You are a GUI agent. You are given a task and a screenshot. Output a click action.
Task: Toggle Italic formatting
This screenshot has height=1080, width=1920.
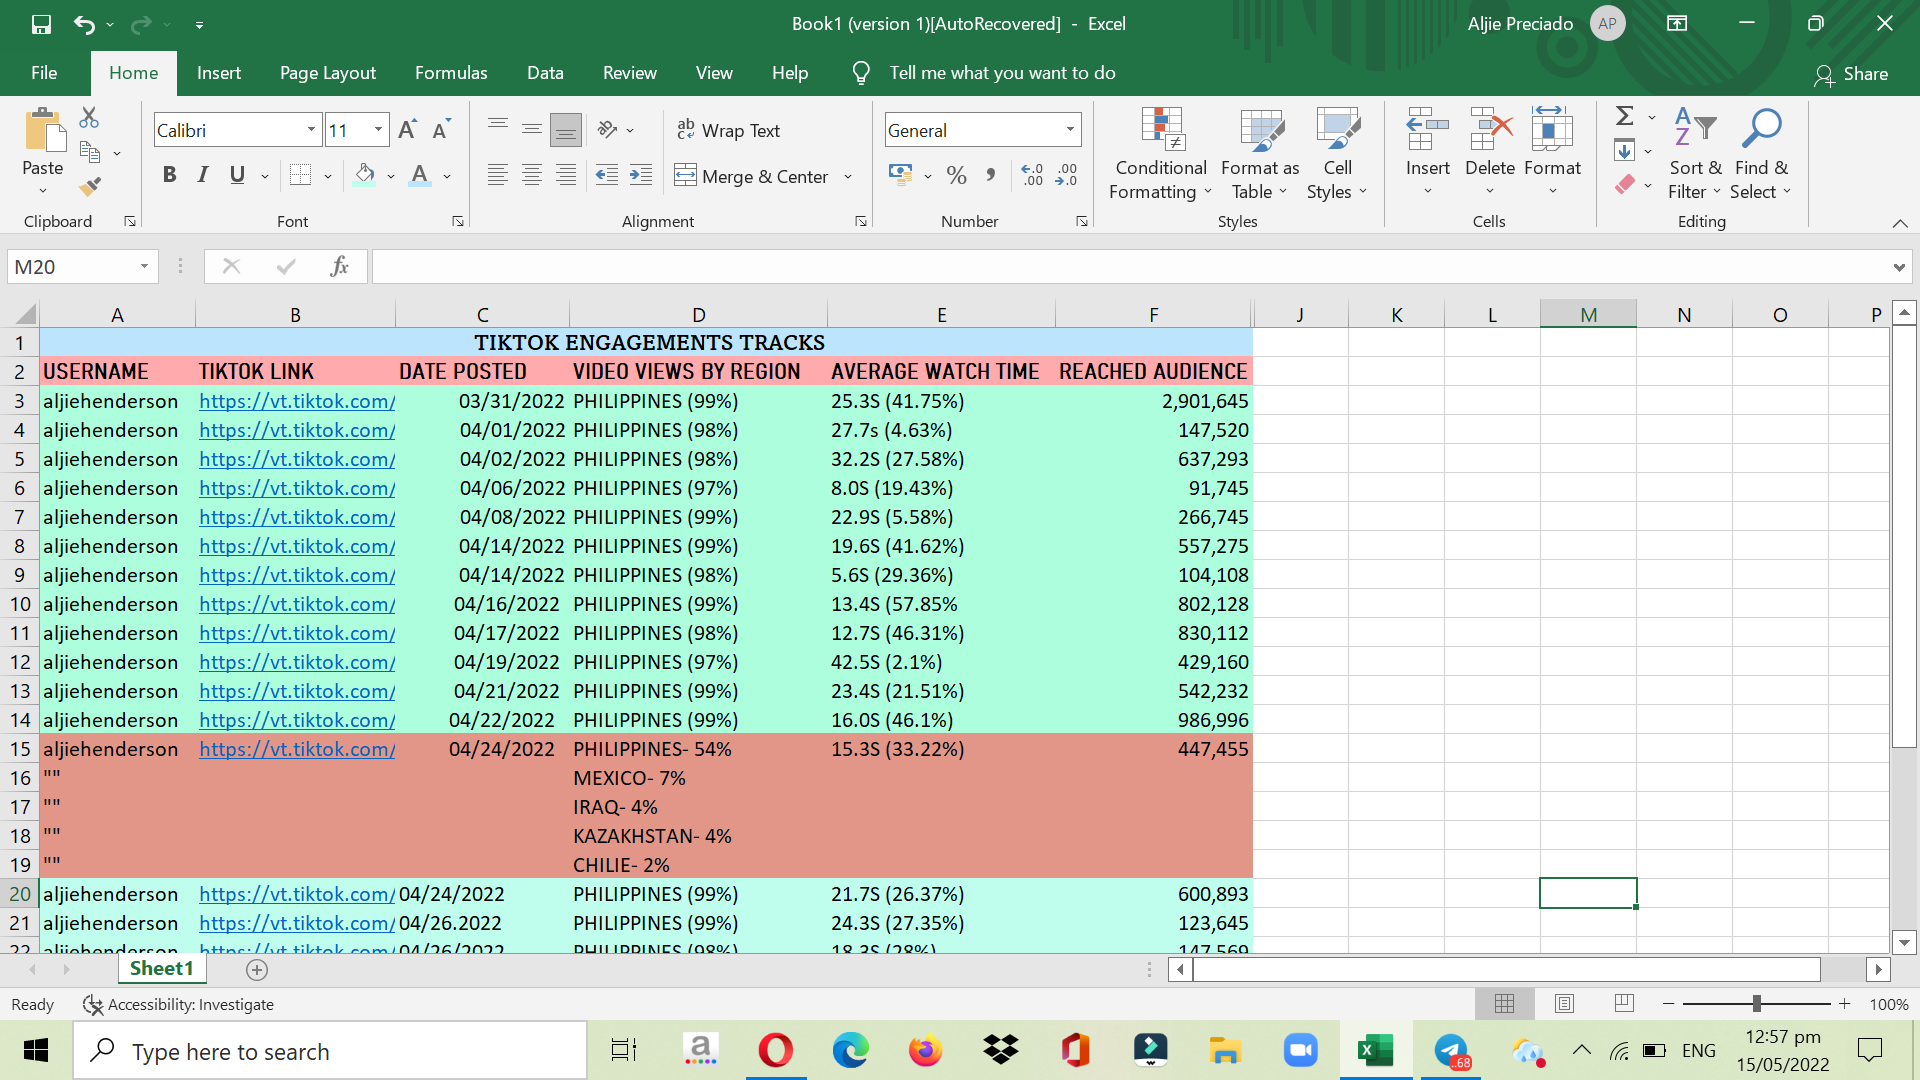pos(203,176)
